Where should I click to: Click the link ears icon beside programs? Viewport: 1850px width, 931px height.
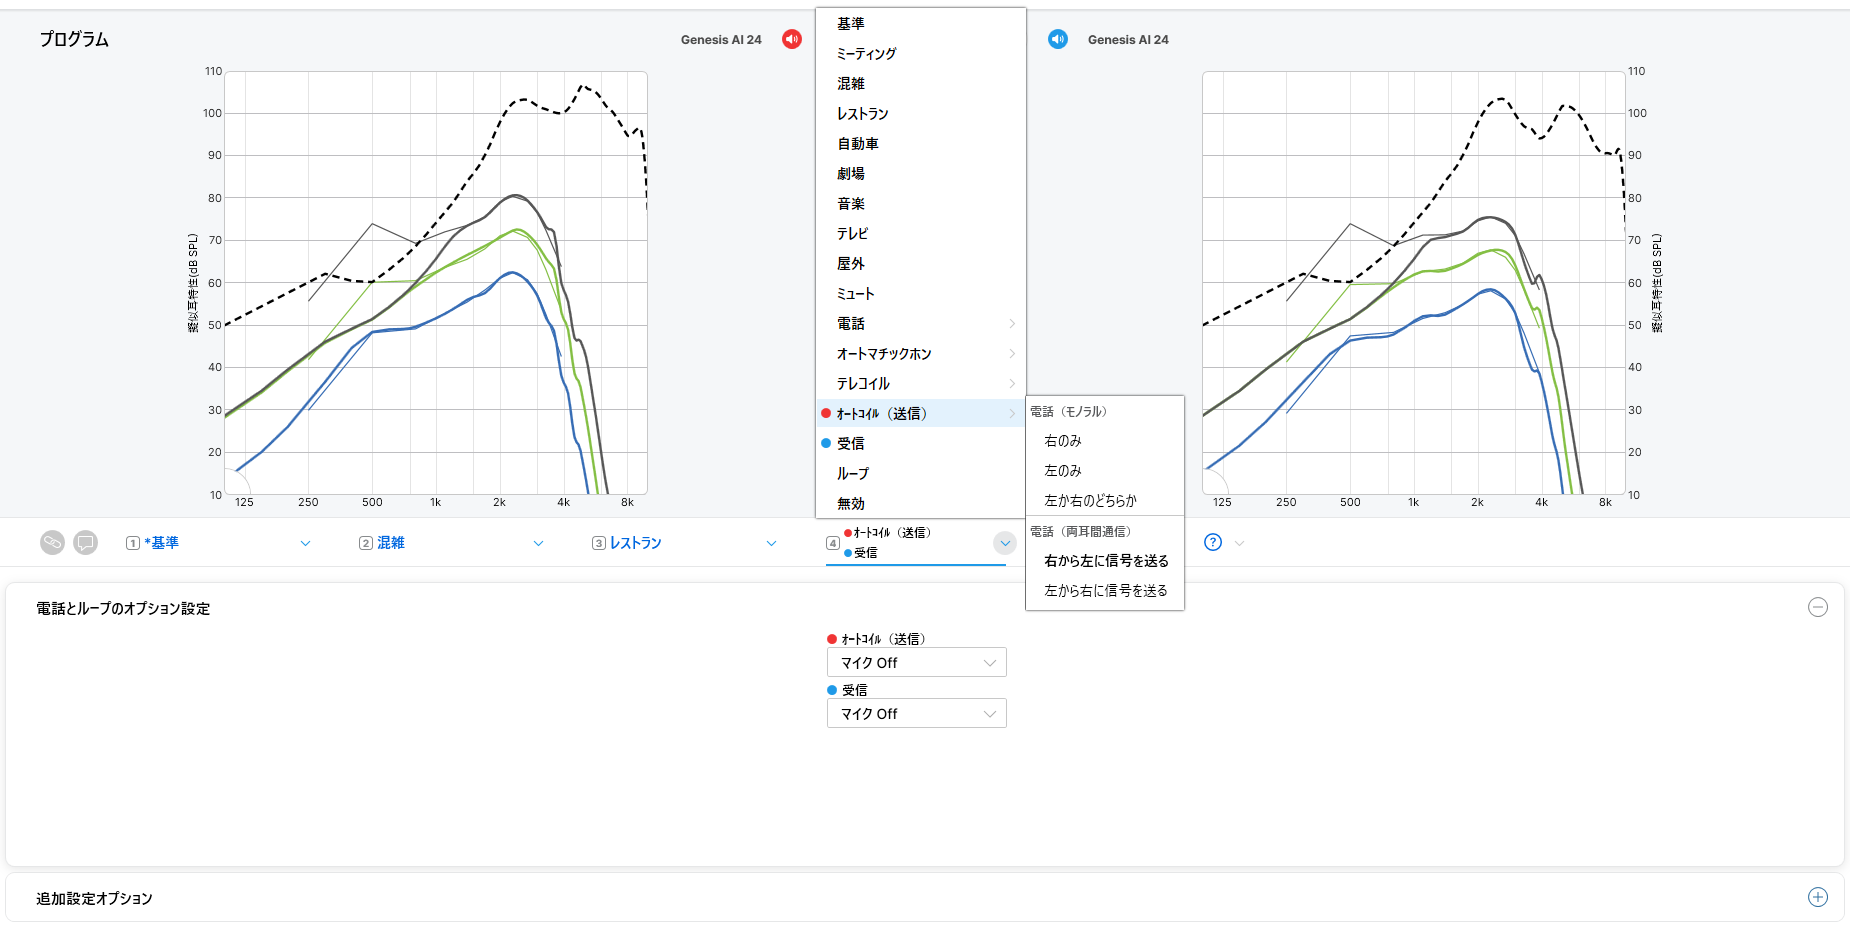[x=52, y=543]
